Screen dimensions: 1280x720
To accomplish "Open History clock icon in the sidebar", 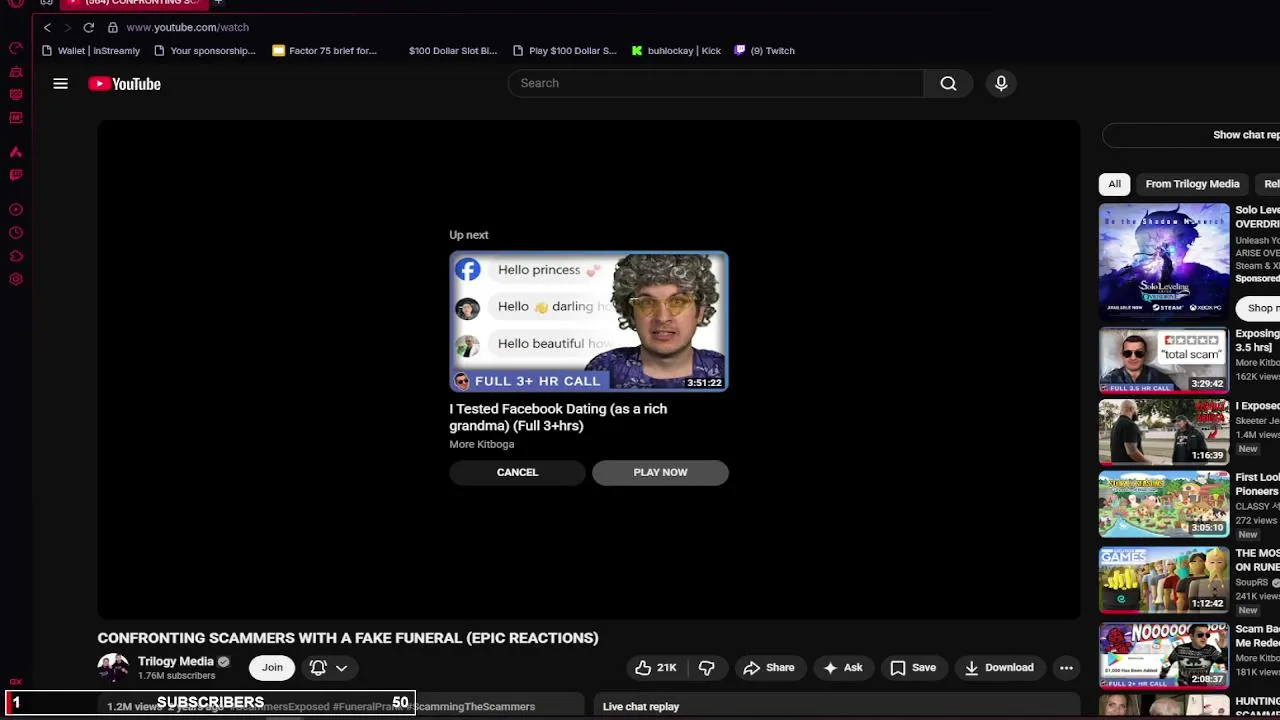I will pos(16,233).
